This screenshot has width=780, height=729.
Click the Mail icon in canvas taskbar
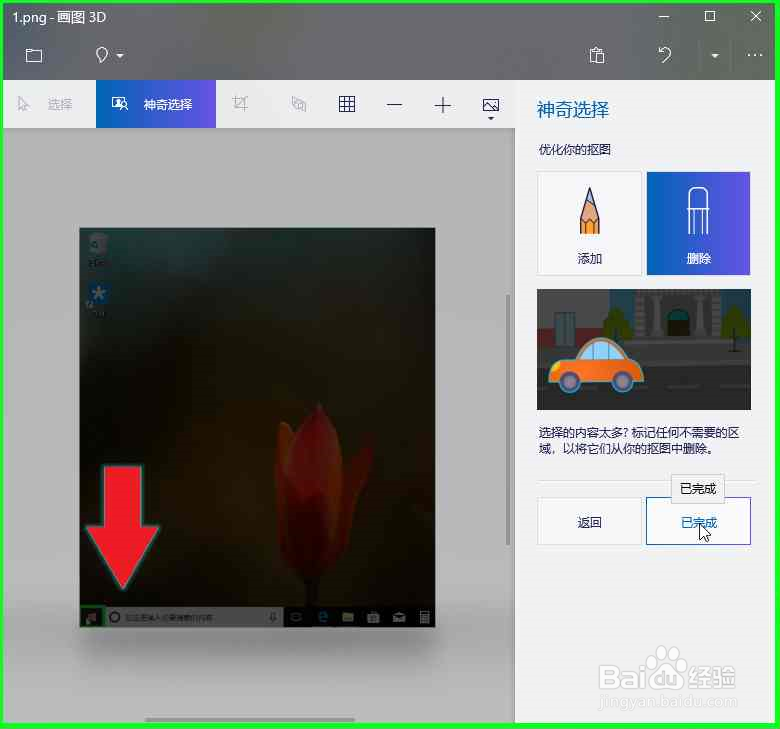[x=399, y=618]
